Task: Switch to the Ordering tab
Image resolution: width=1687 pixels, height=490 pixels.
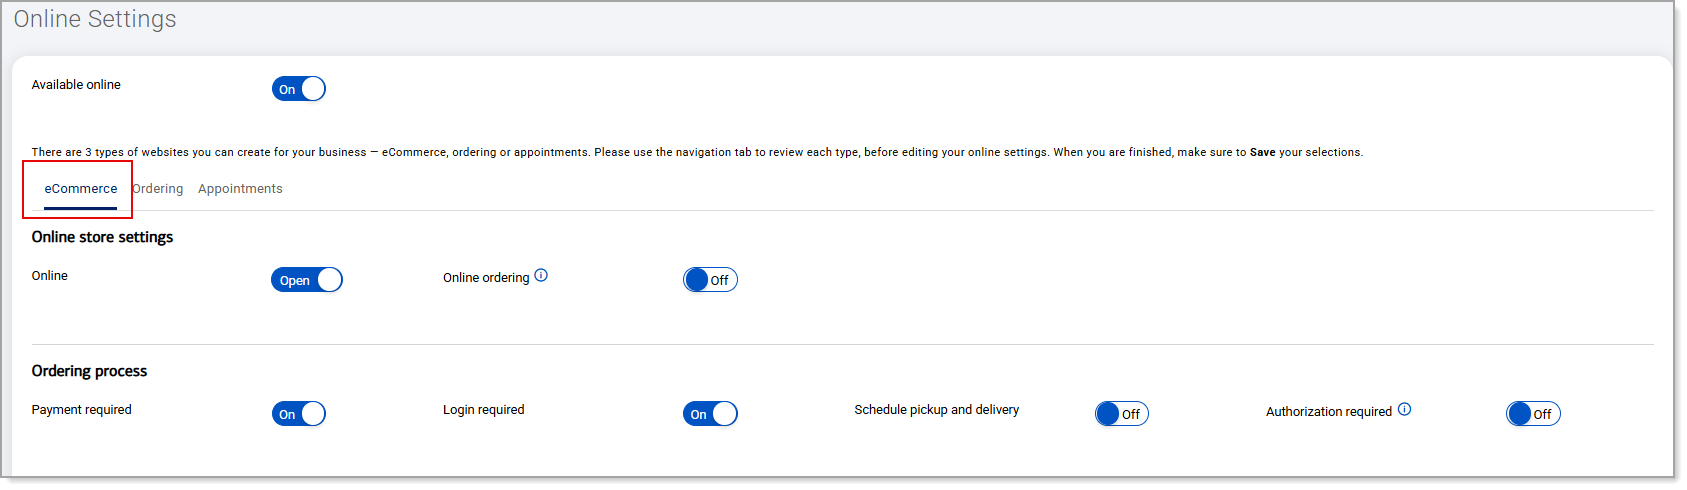Action: 158,189
